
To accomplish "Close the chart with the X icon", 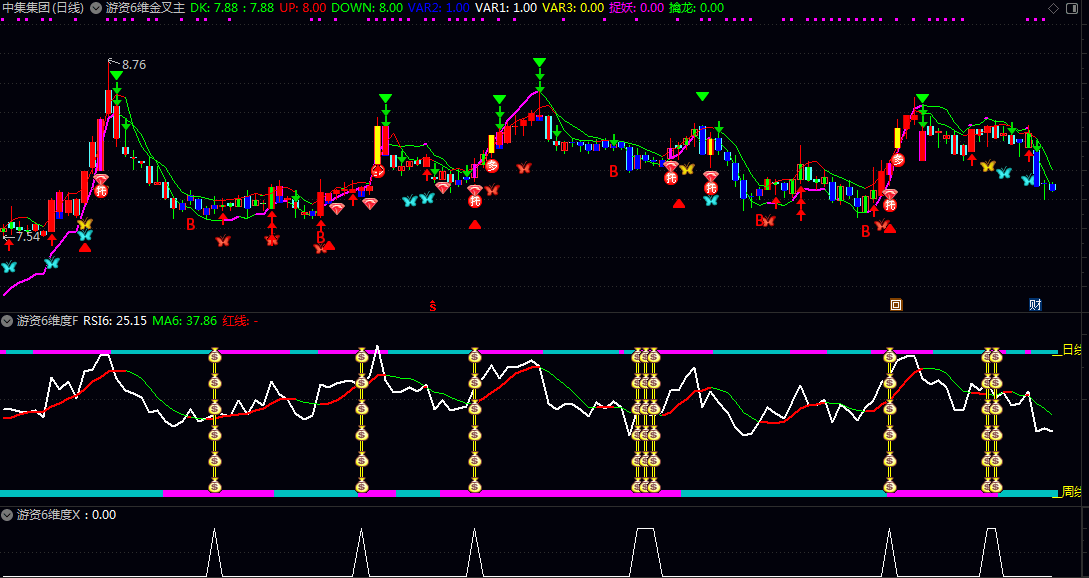I will 1074,8.
